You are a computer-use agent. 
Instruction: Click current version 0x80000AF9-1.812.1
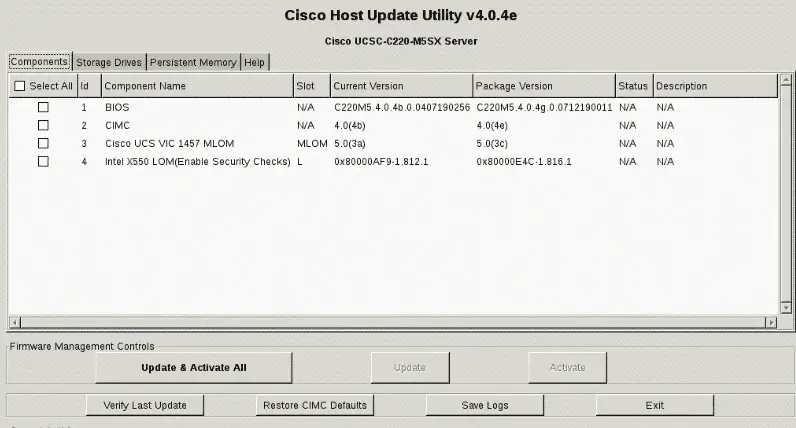pos(381,161)
